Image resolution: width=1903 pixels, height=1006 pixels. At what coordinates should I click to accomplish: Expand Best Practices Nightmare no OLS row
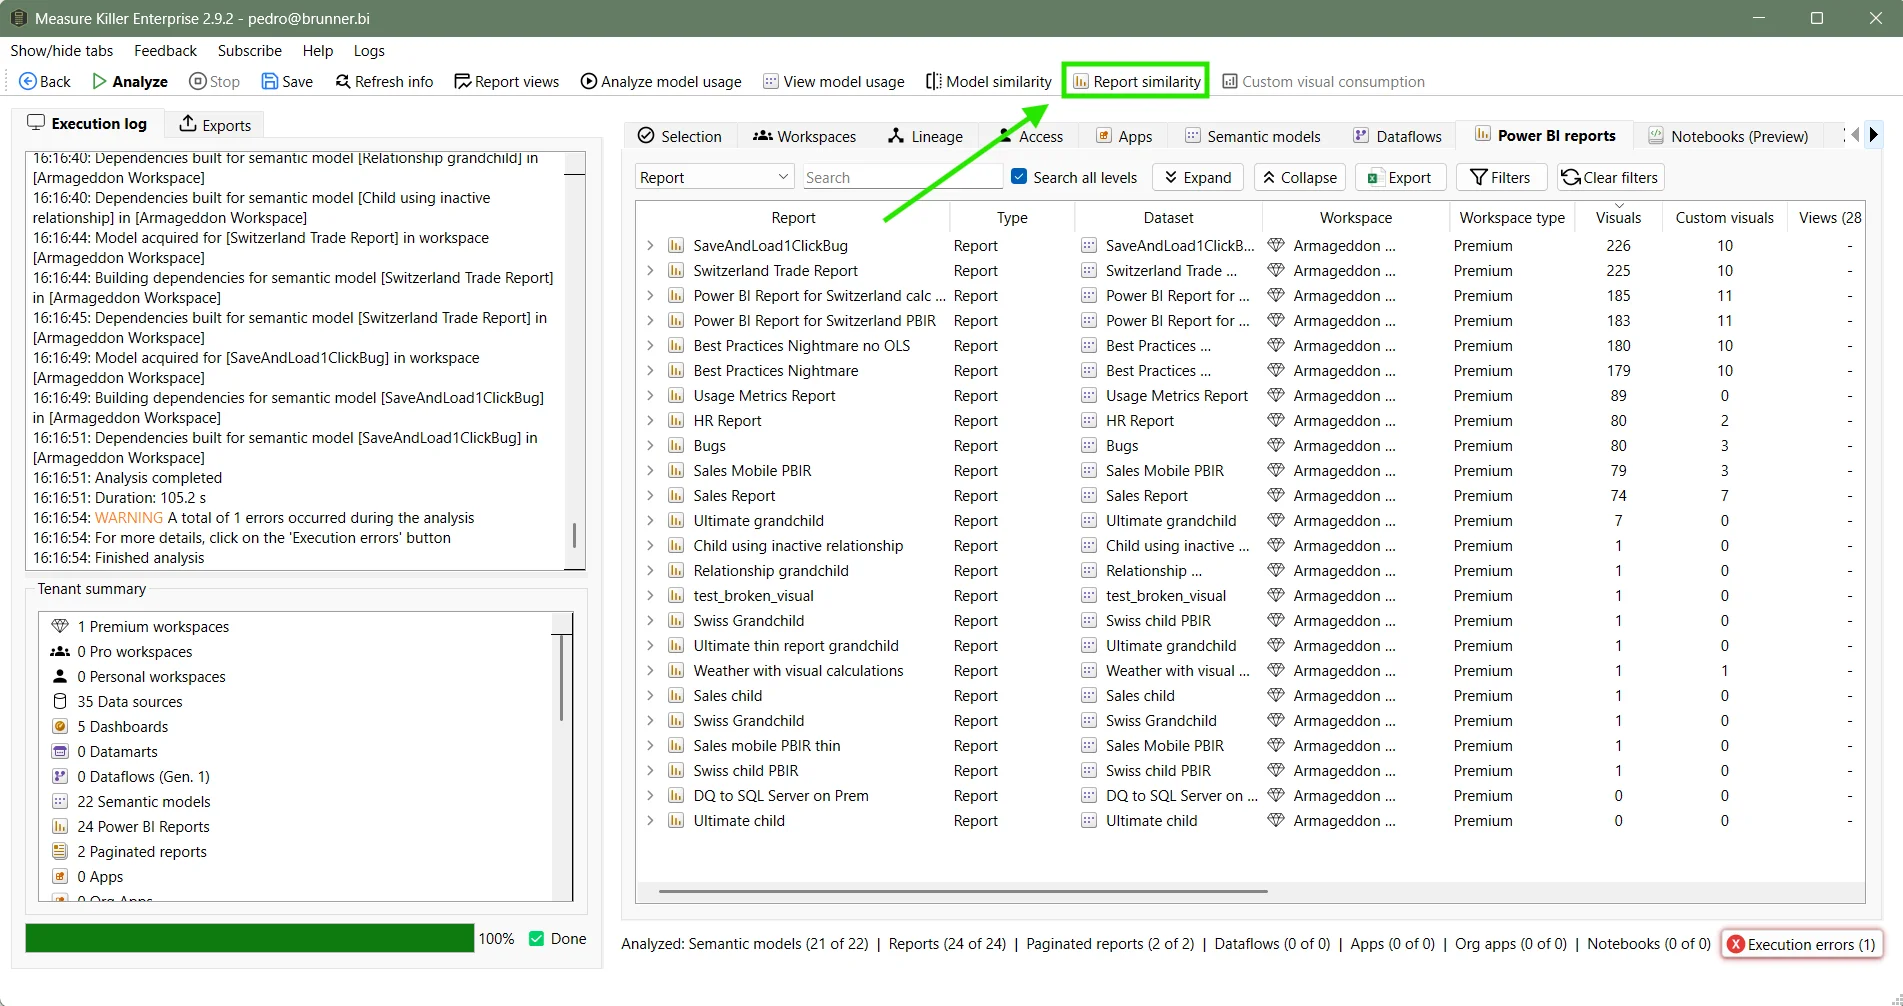tap(650, 346)
